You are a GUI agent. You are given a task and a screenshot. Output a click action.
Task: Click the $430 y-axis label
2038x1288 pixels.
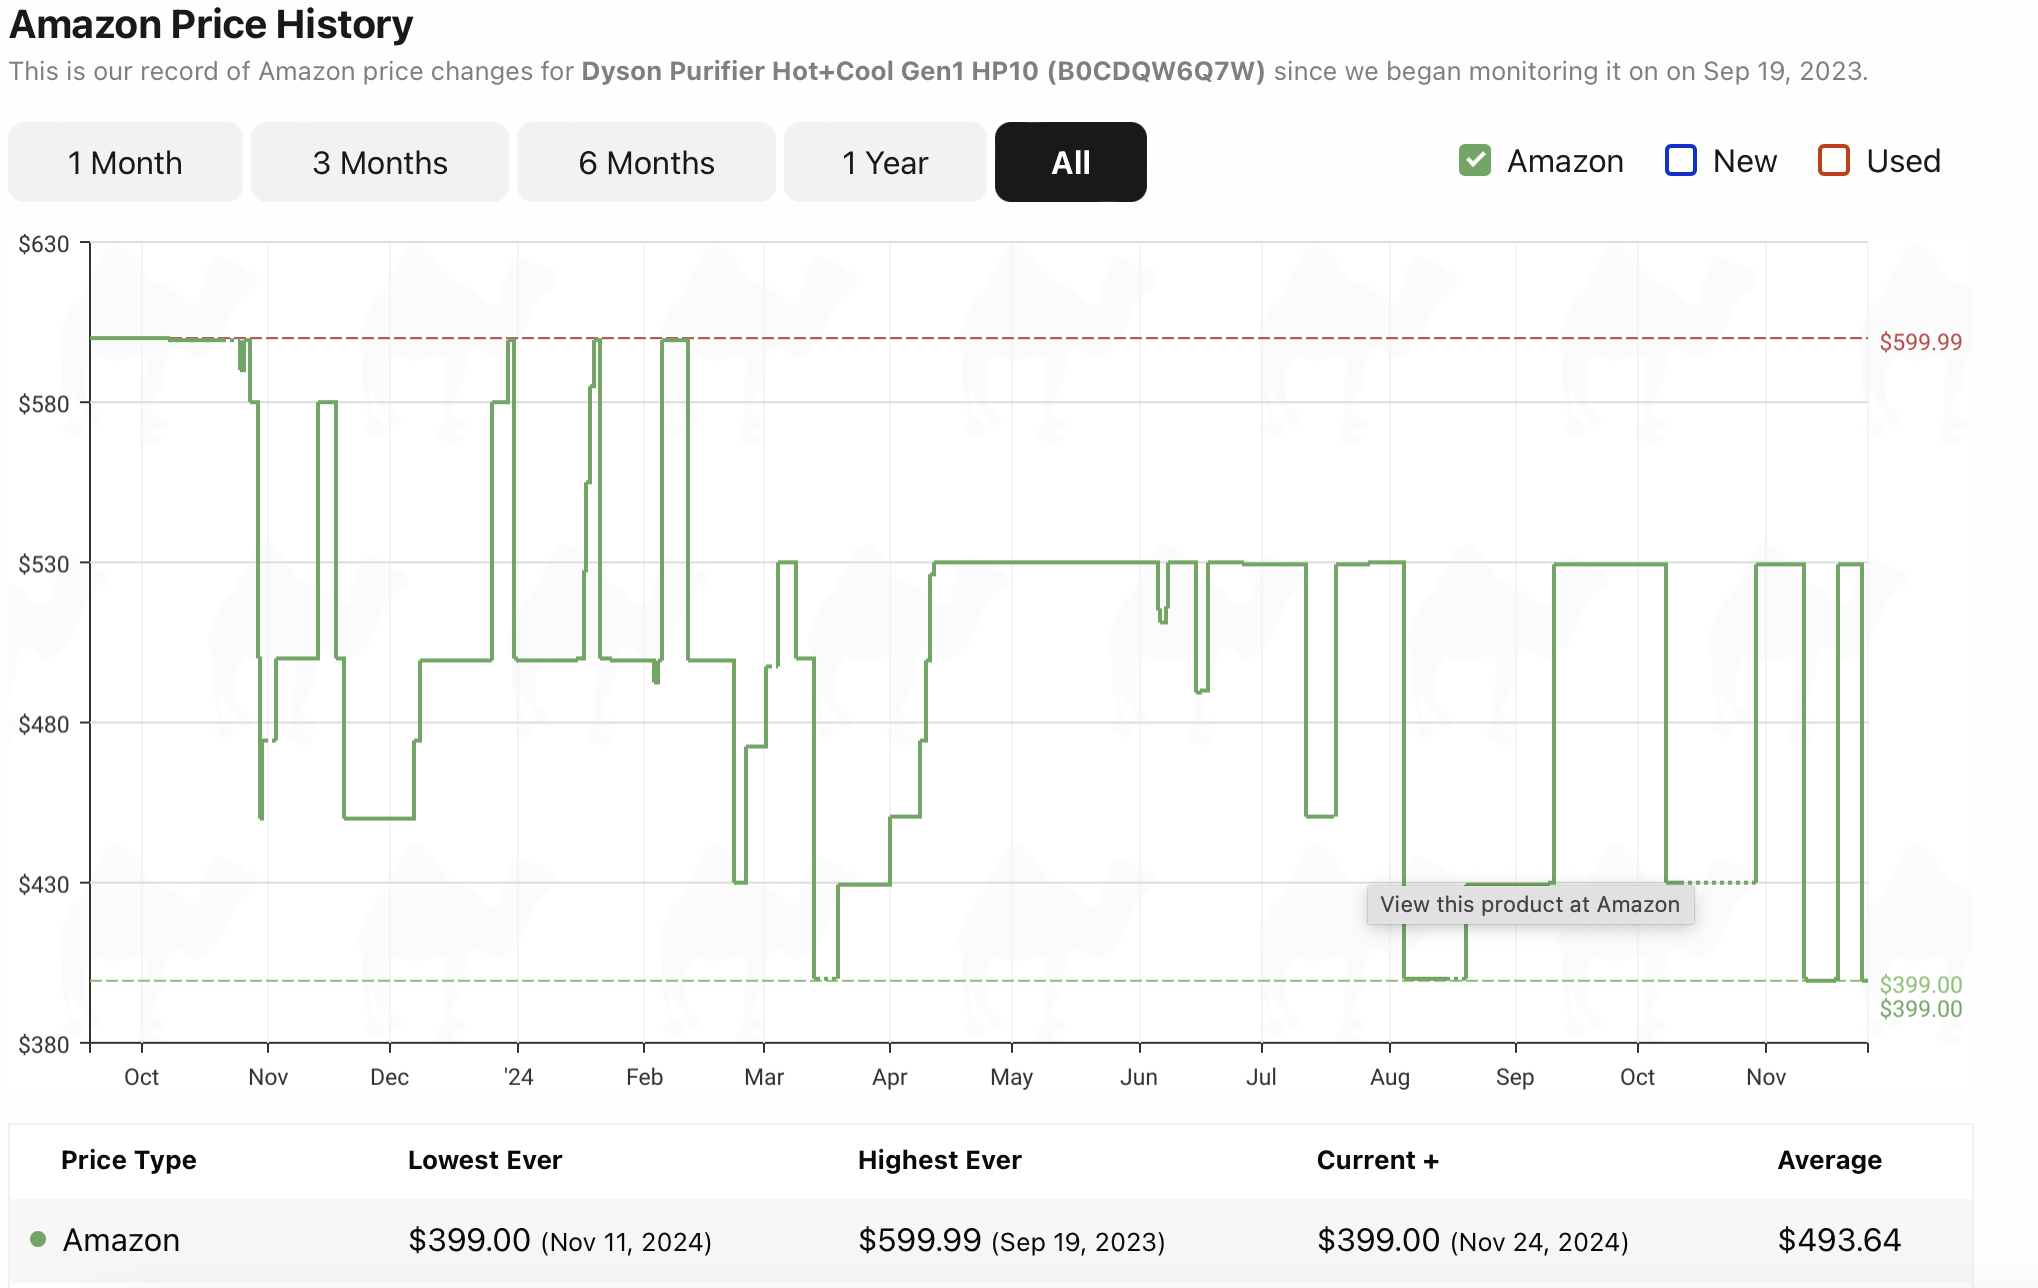tap(44, 884)
